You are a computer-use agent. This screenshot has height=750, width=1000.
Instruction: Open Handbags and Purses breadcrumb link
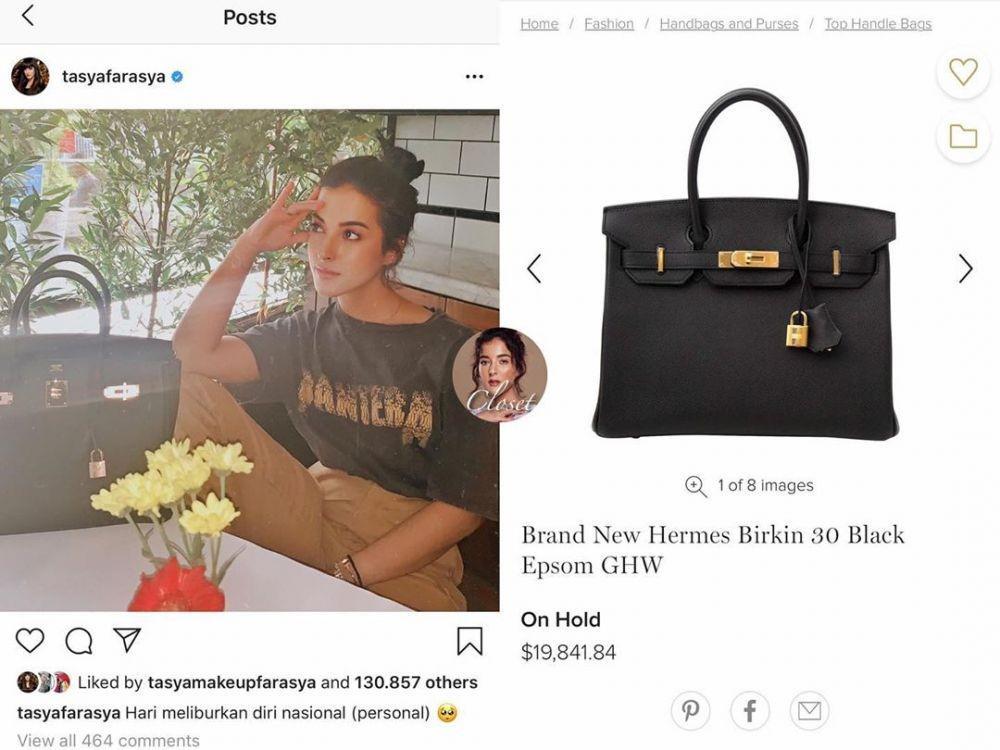(729, 24)
